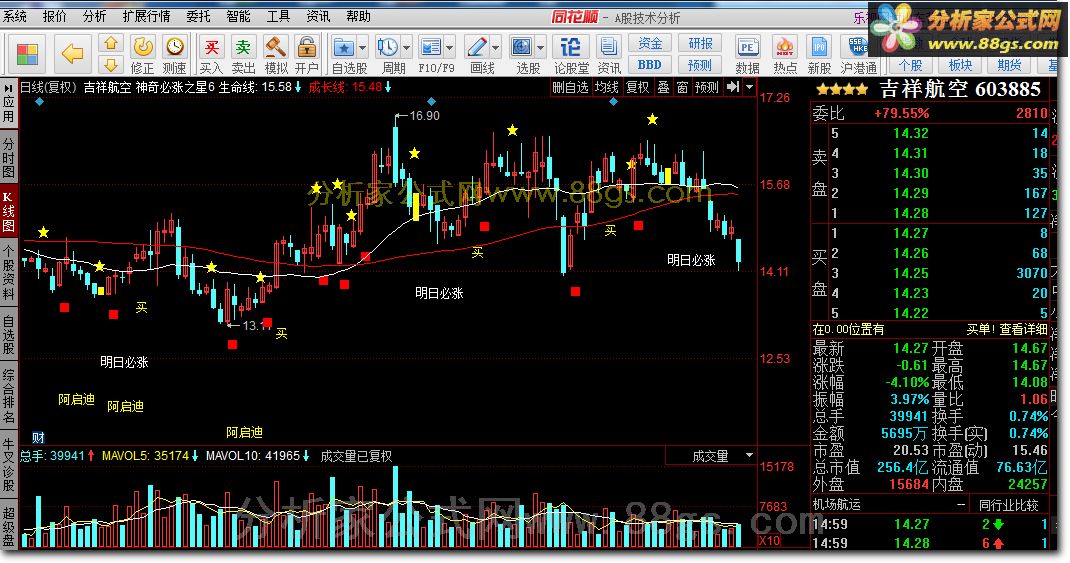Toggle the 叠 overlay option
This screenshot has height=563, width=1070.
[663, 87]
